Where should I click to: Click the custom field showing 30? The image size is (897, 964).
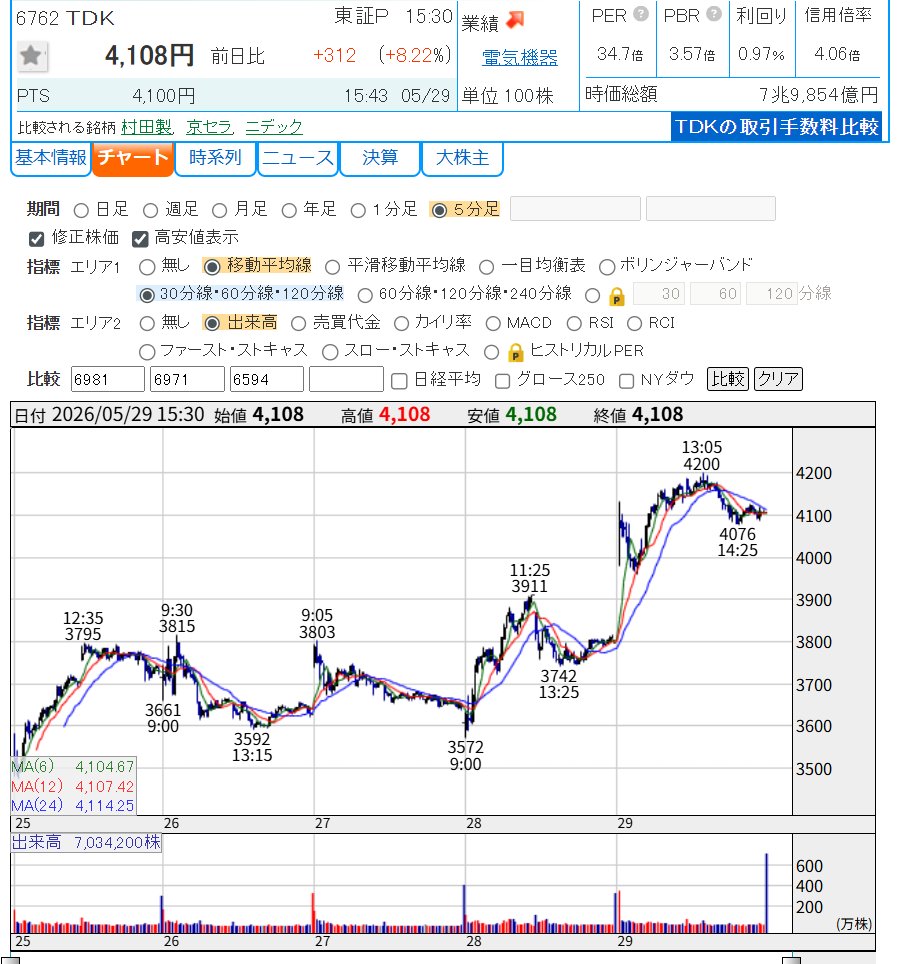tap(658, 294)
